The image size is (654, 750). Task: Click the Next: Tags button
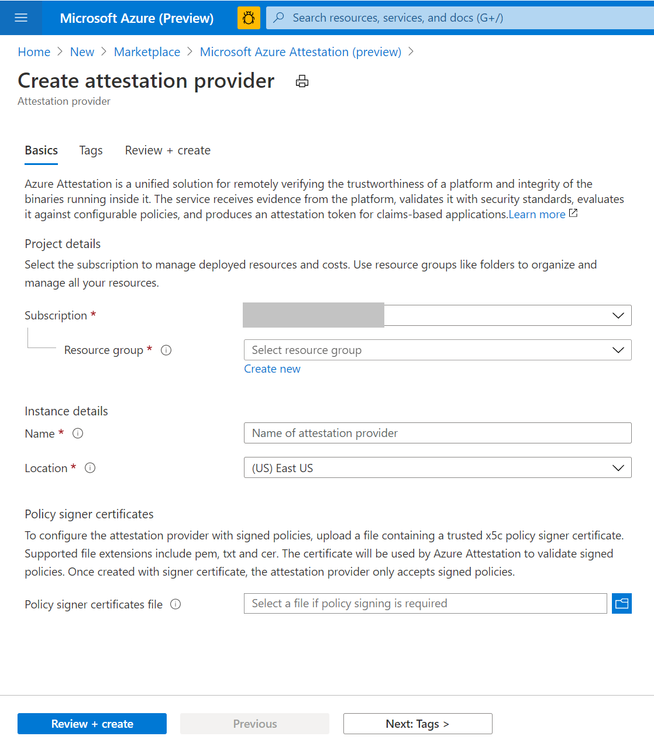(417, 724)
